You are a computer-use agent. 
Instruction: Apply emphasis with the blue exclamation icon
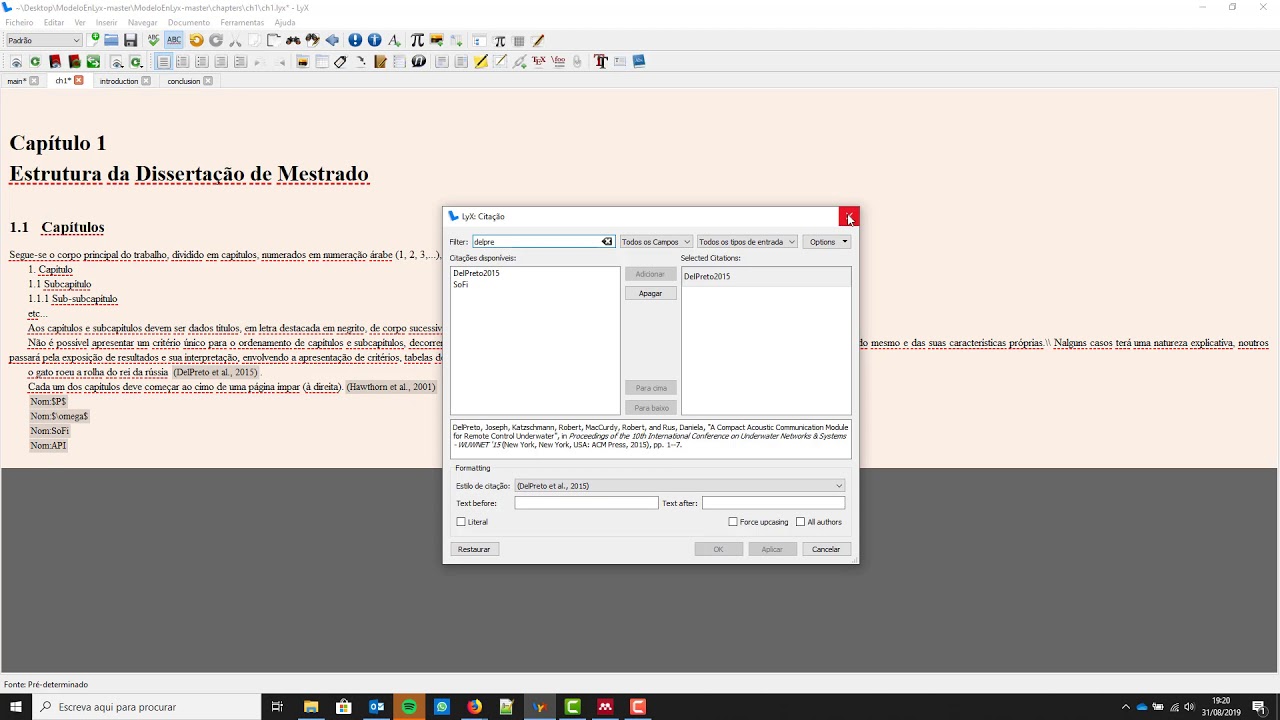[355, 40]
